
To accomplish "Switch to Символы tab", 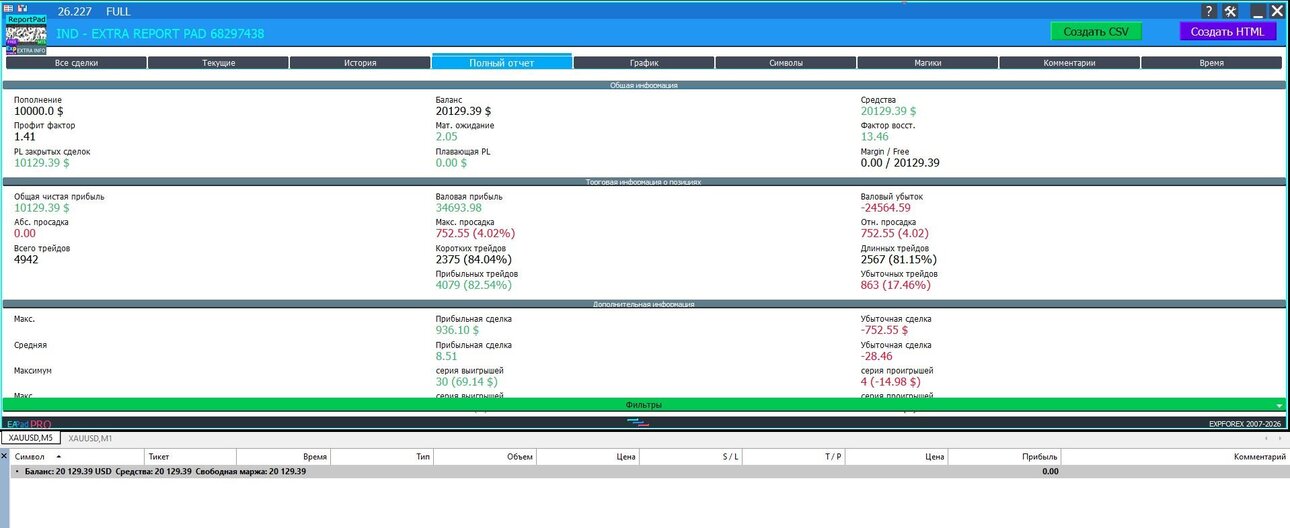I will coord(786,63).
